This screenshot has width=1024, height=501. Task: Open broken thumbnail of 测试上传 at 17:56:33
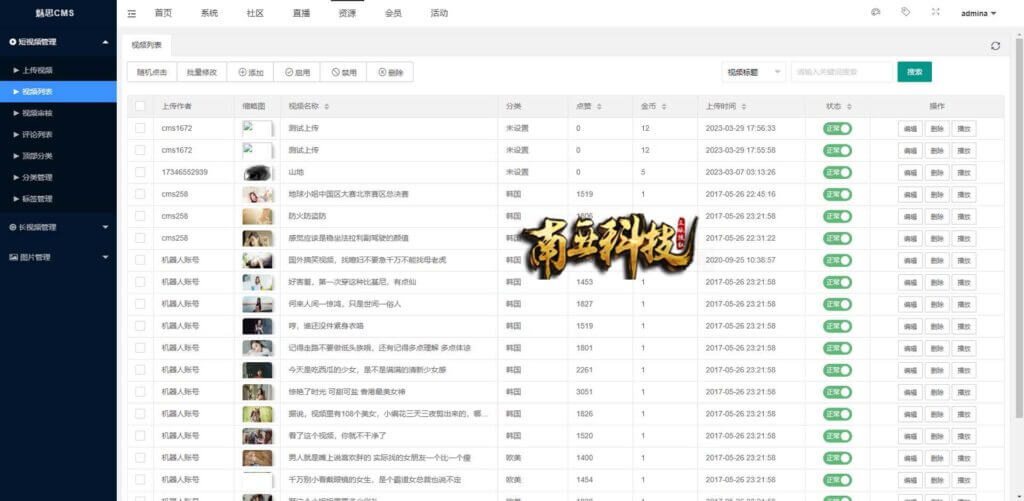(x=257, y=129)
